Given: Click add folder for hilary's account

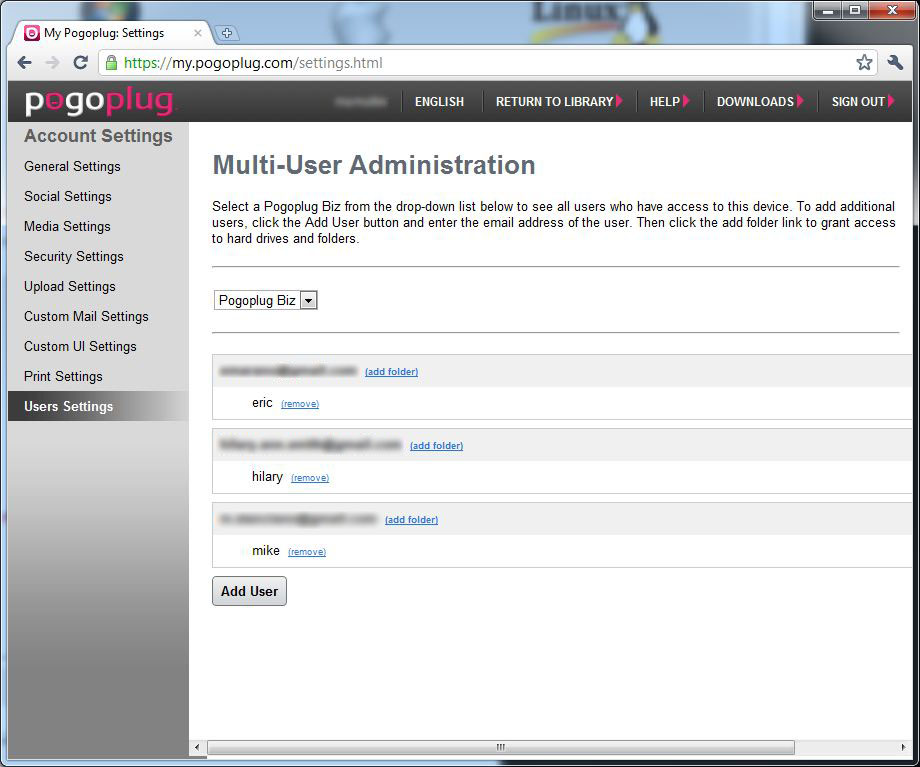Looking at the screenshot, I should point(437,445).
